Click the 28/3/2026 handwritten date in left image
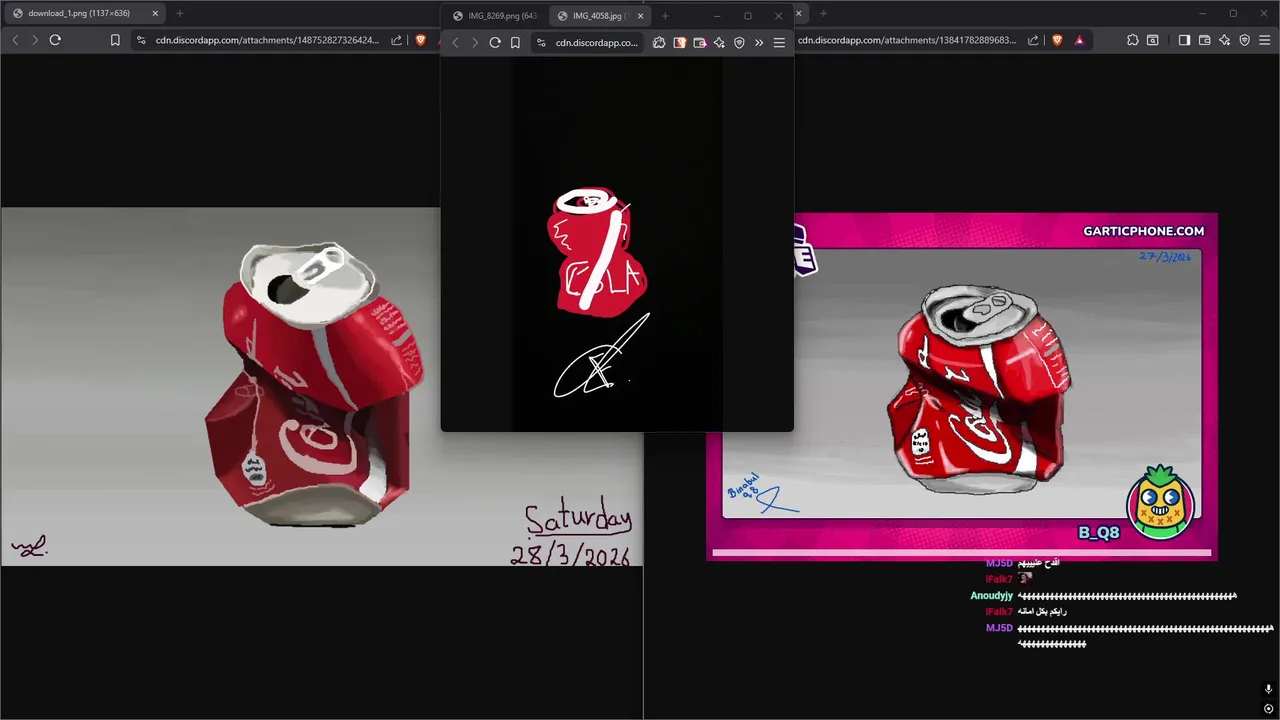Screen dimensions: 1280x720 pyautogui.click(x=570, y=555)
